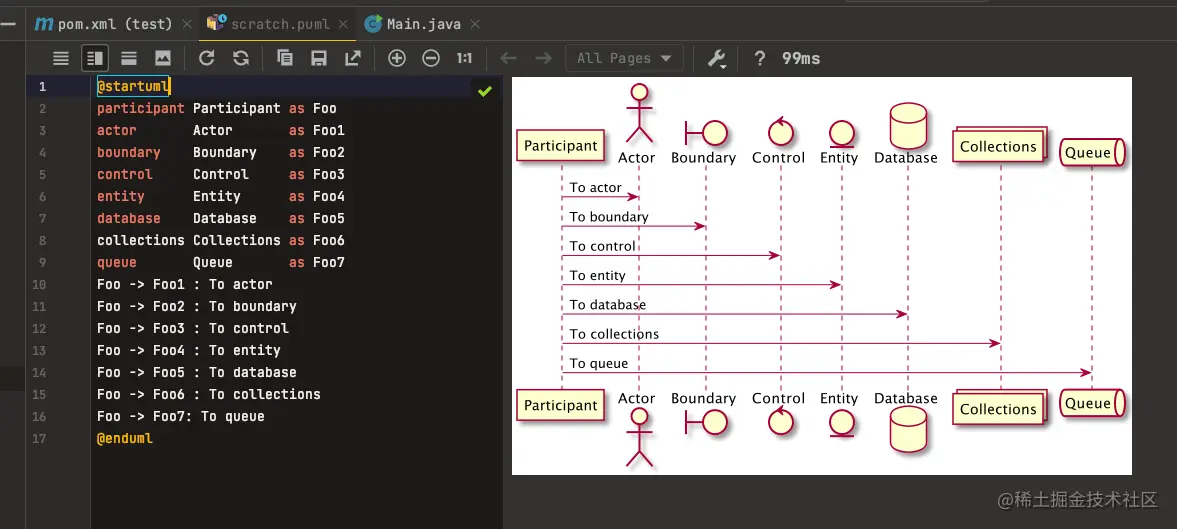Switch to split horizontal layout view
This screenshot has width=1177, height=529.
click(129, 58)
